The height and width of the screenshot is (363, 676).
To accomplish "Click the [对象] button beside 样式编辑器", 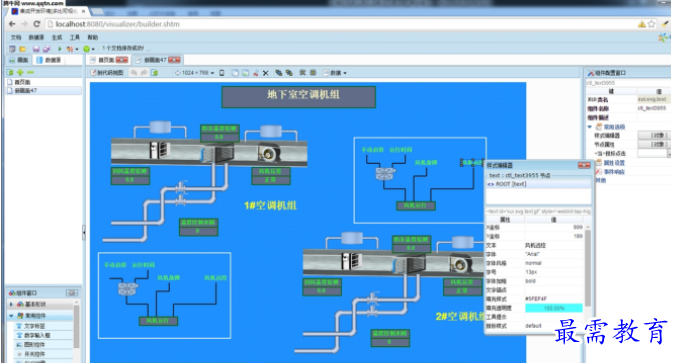I will click(654, 135).
